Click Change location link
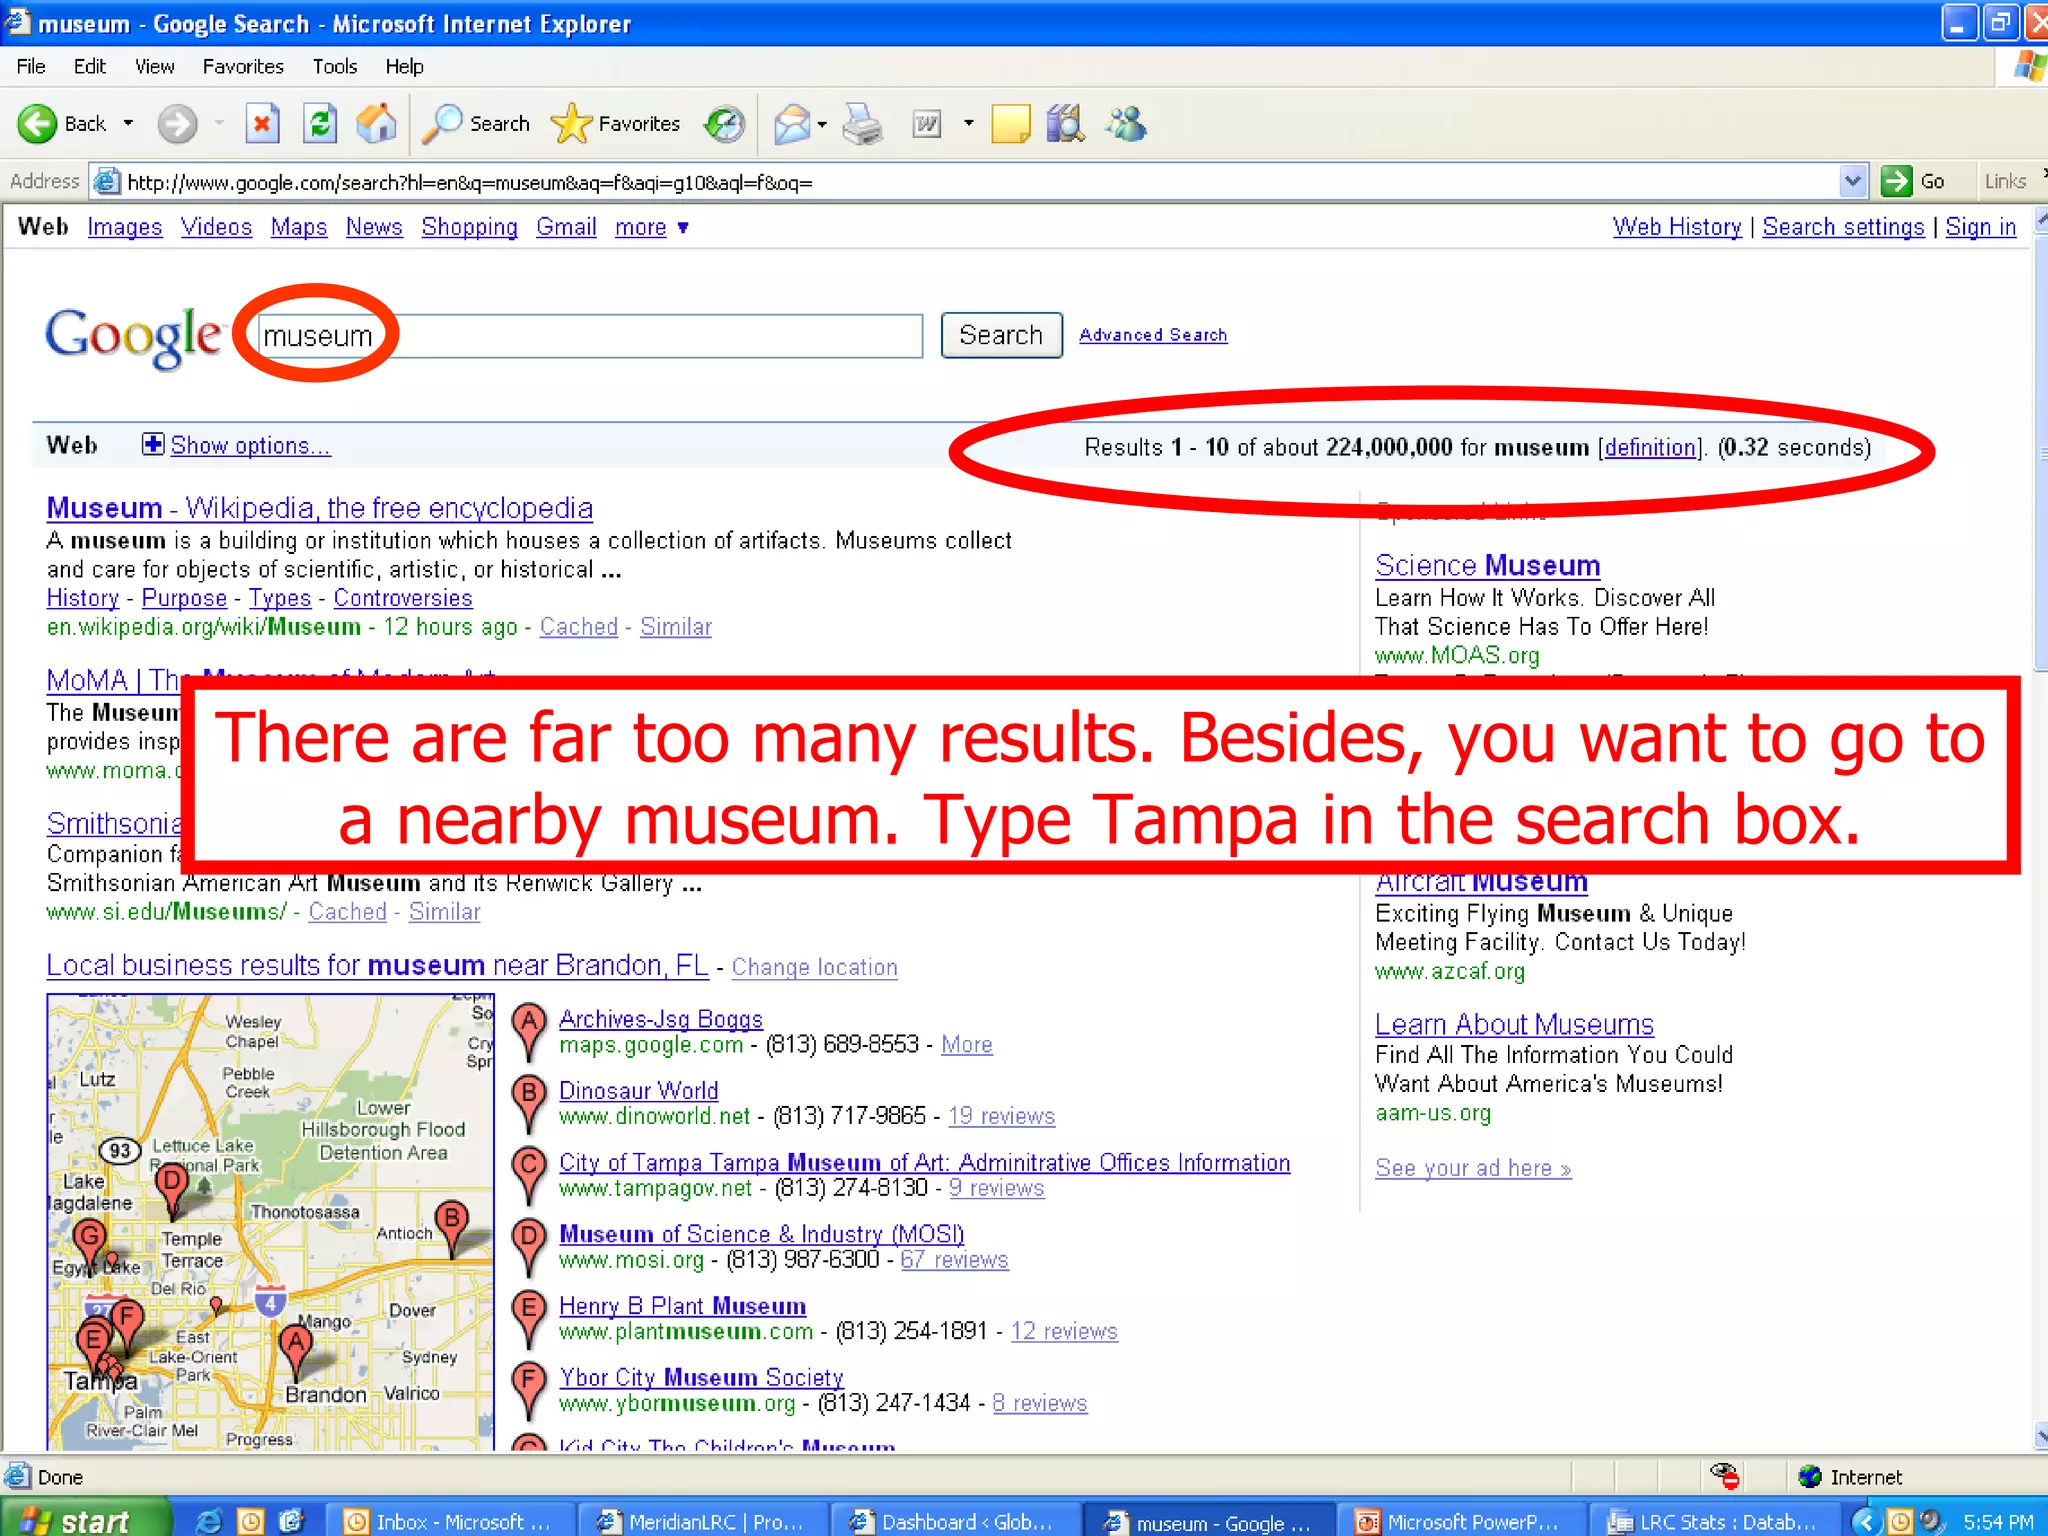2048x1536 pixels. 815,967
